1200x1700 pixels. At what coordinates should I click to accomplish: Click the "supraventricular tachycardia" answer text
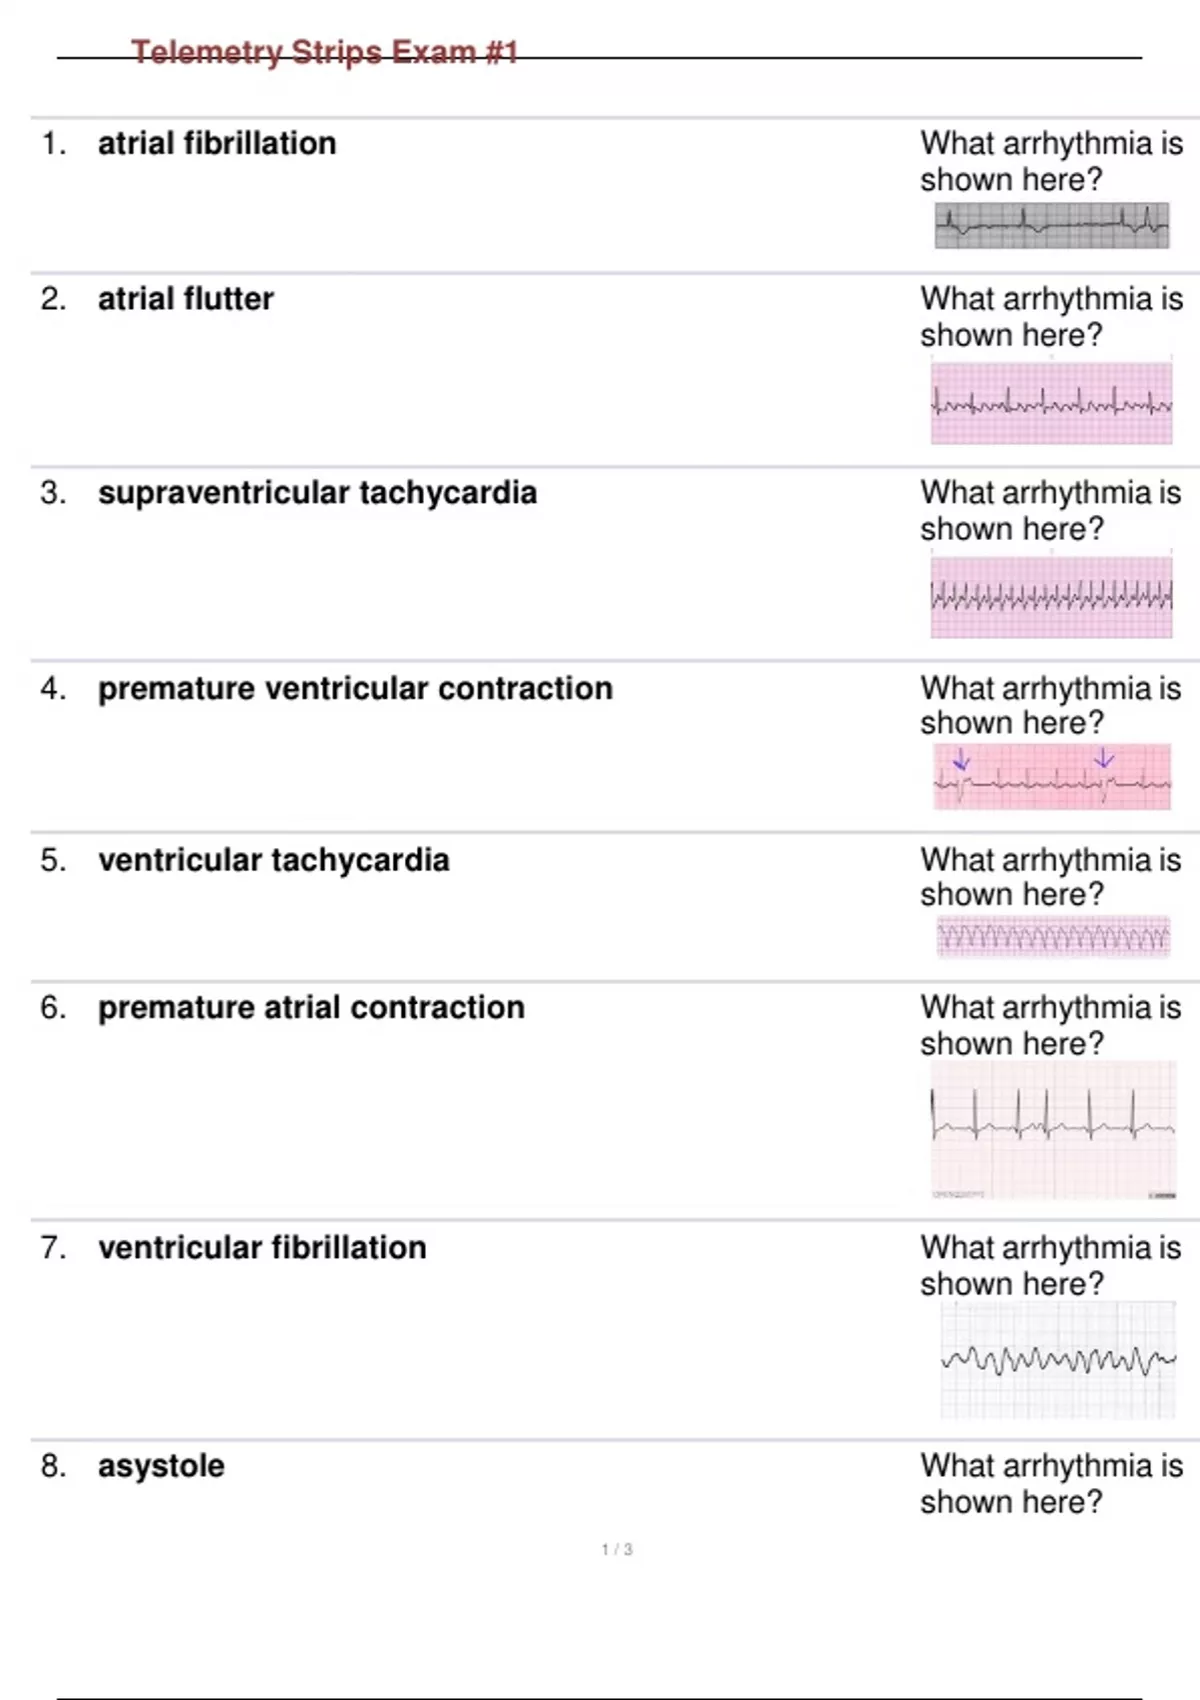click(317, 493)
